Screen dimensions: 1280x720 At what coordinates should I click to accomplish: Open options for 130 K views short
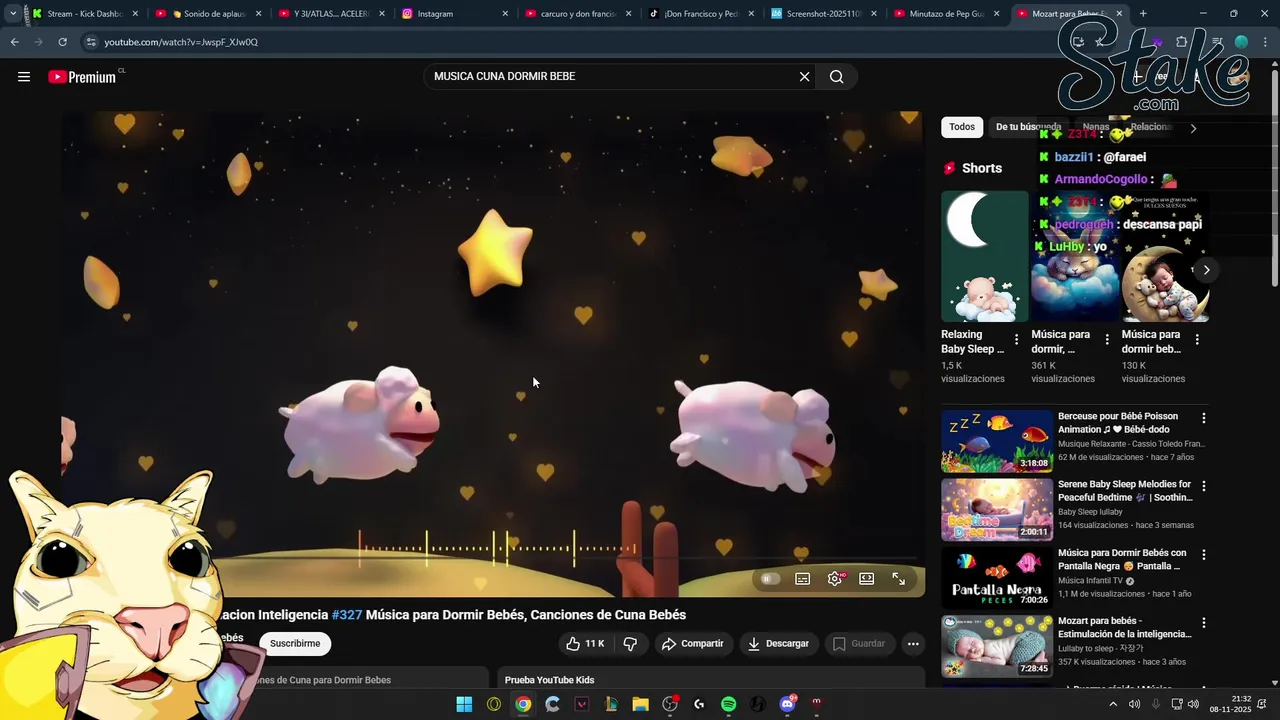tap(1197, 340)
